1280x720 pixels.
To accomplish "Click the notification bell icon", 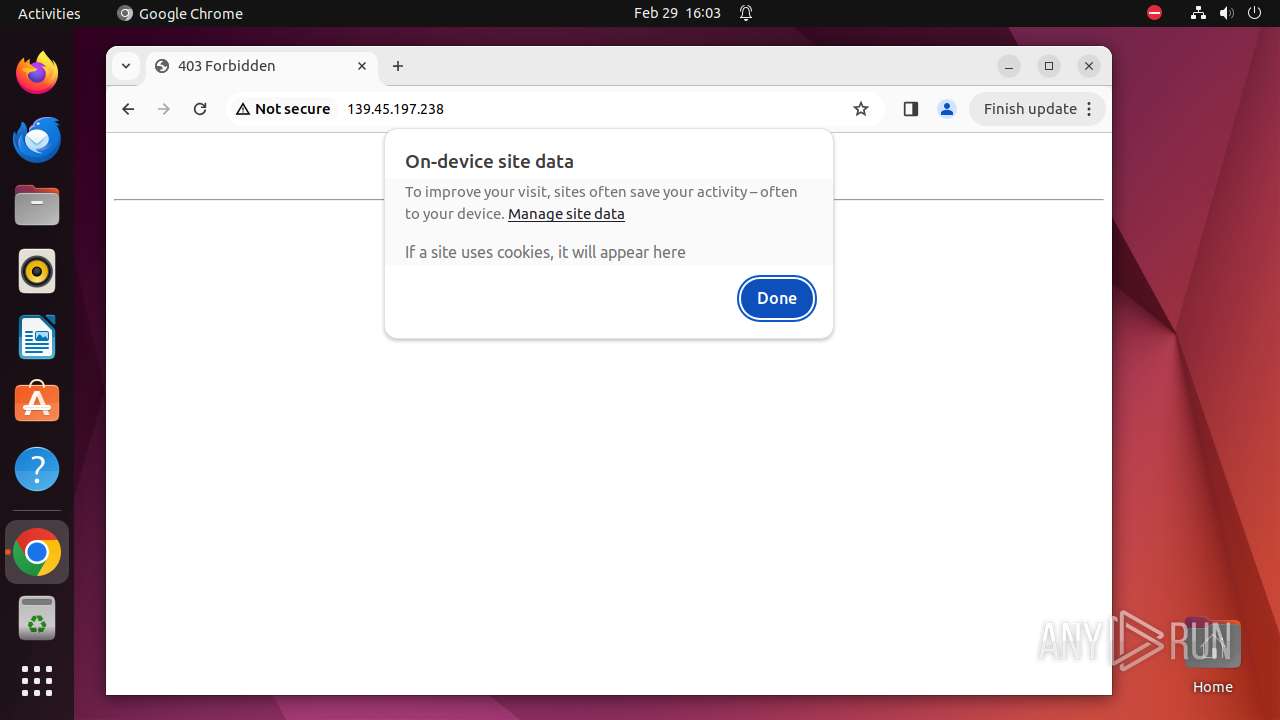I will [x=746, y=13].
